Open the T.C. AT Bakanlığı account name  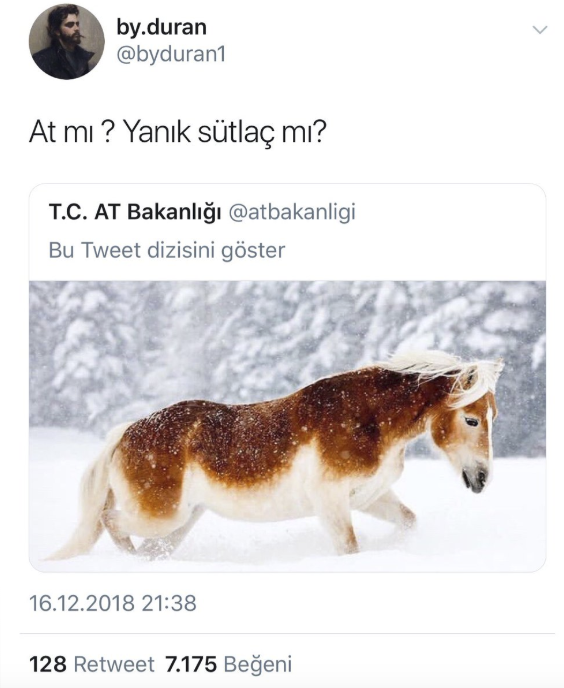135,212
